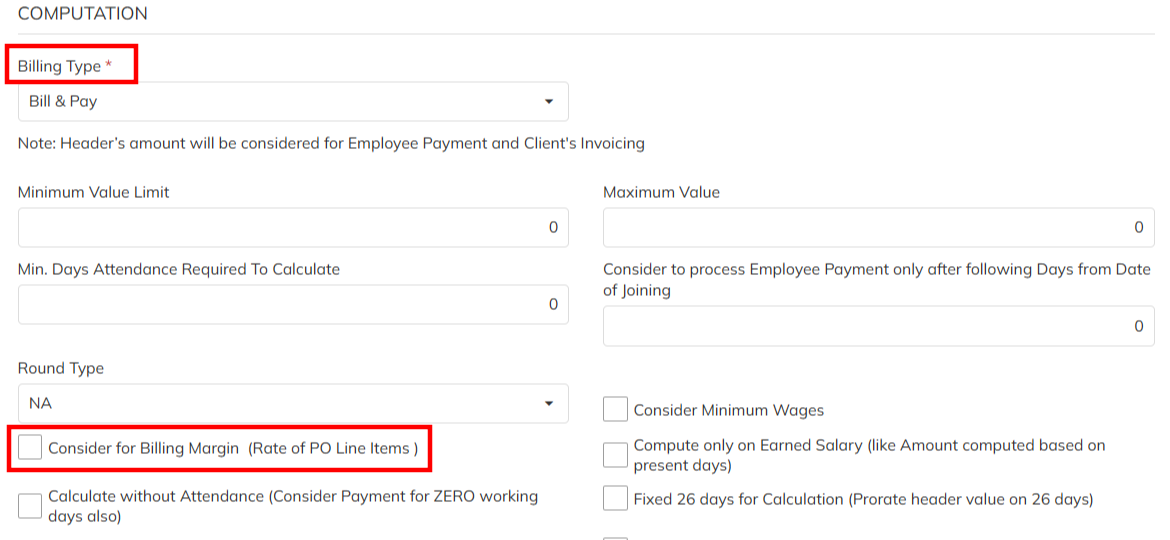Click the COMPUTATION section heading
Viewport: 1170px width, 540px height.
tap(83, 14)
